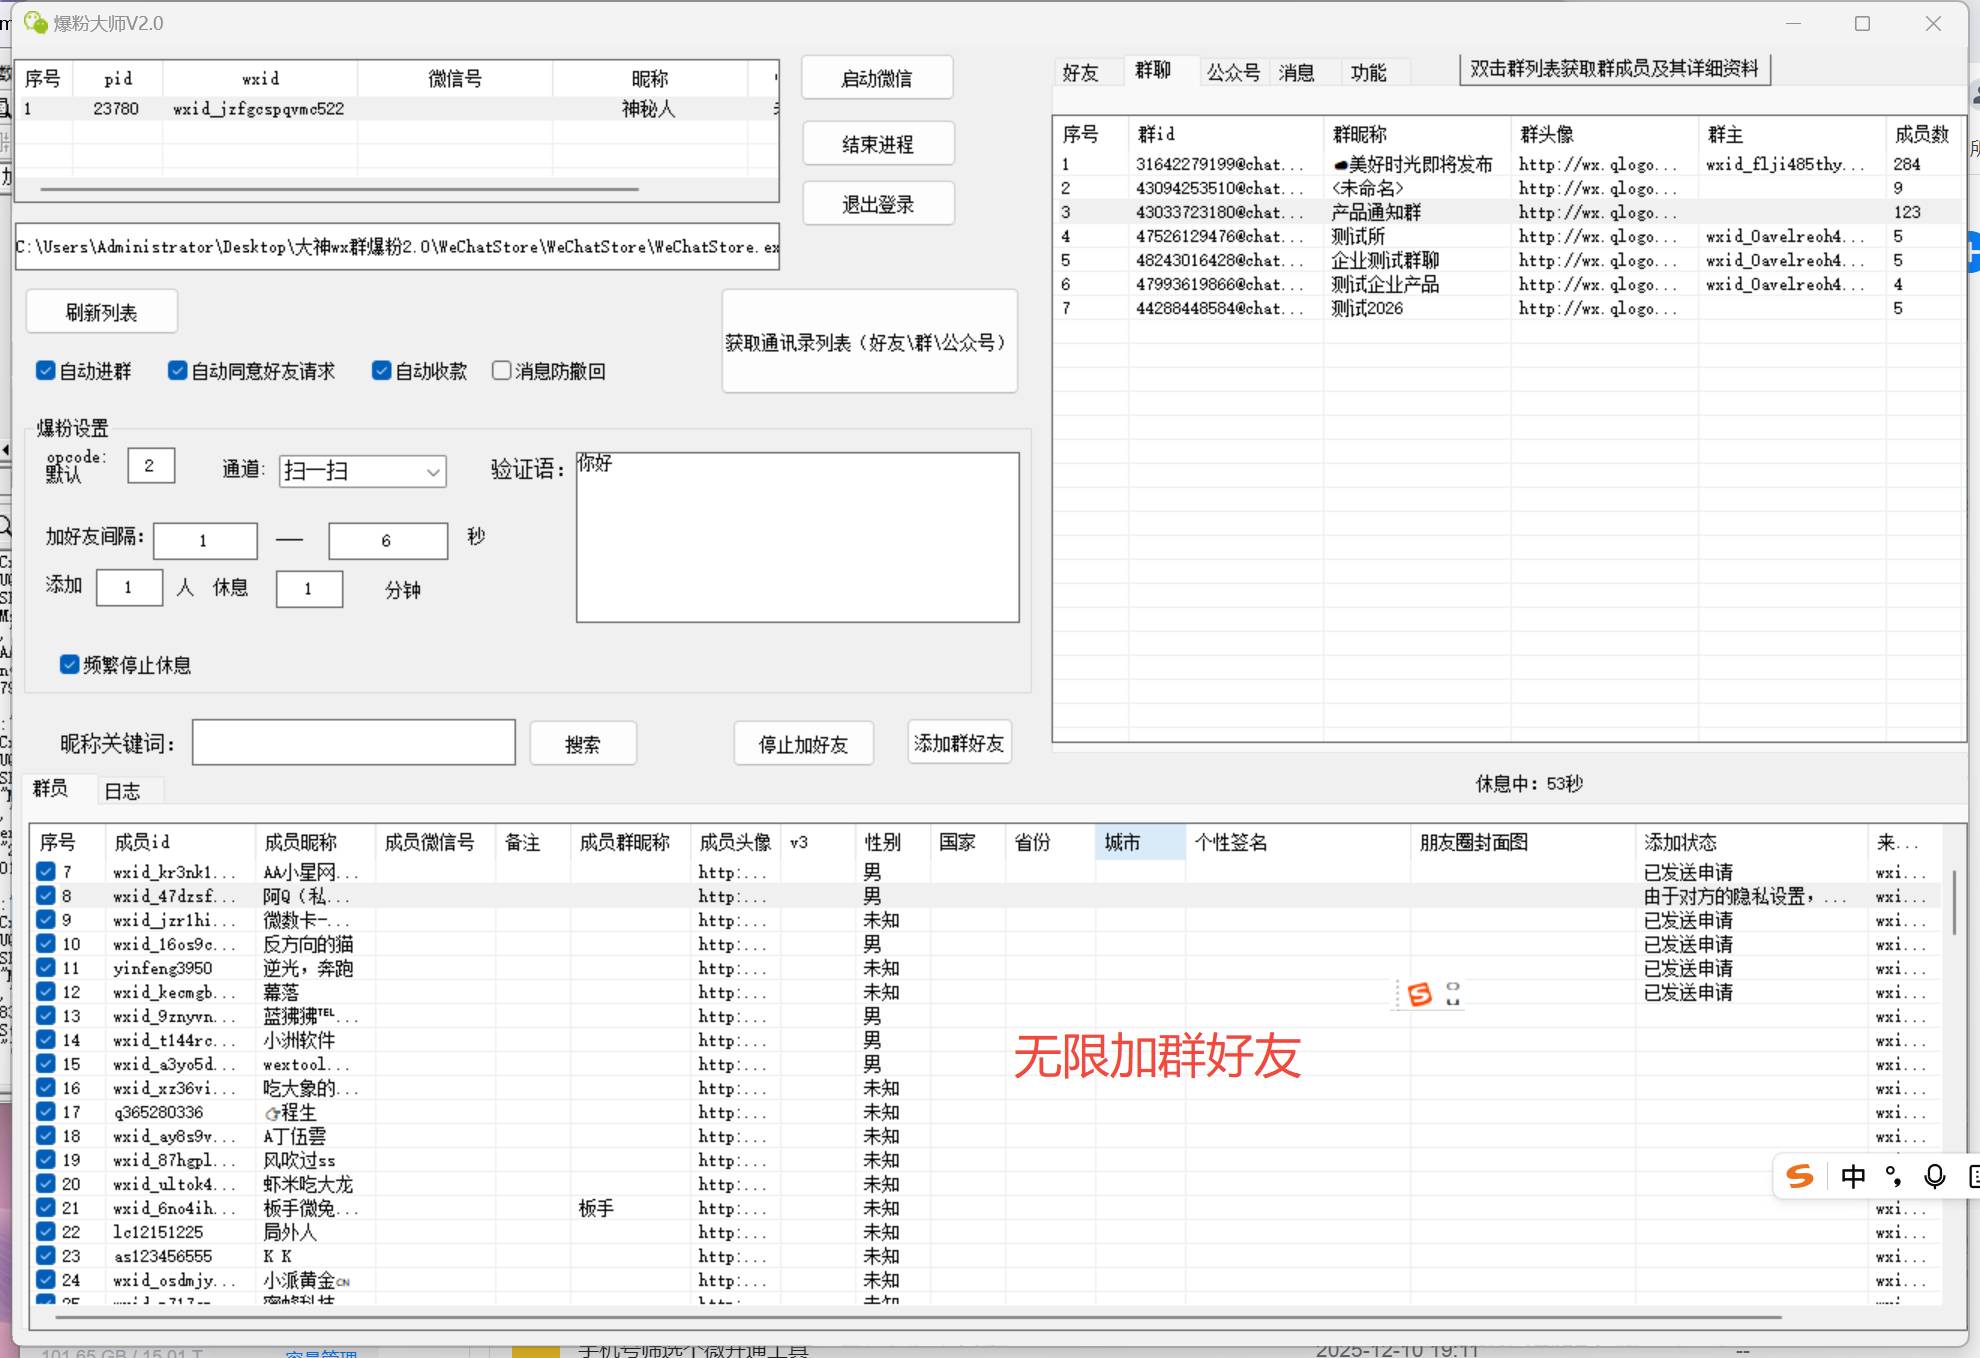Click the 爆粉大师 app icon in the title bar
The width and height of the screenshot is (1980, 1358).
point(37,22)
